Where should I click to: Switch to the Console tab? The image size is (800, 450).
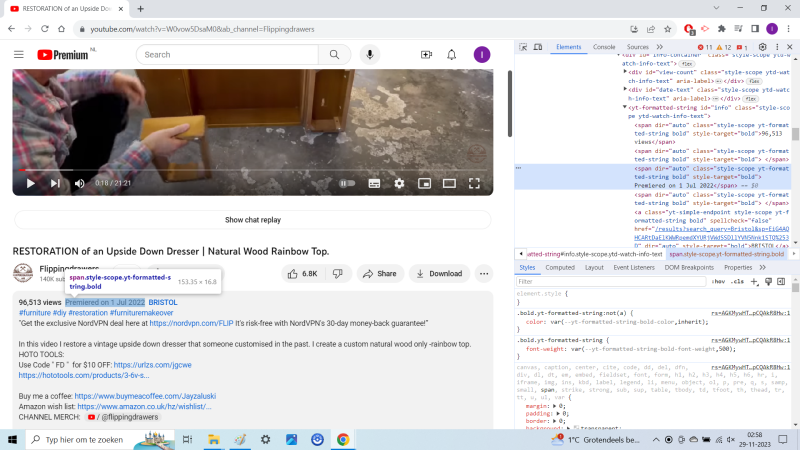coord(604,47)
